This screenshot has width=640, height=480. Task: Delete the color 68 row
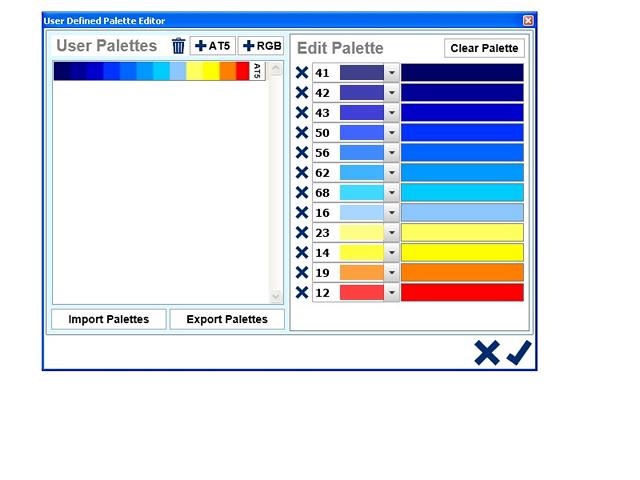[x=302, y=192]
